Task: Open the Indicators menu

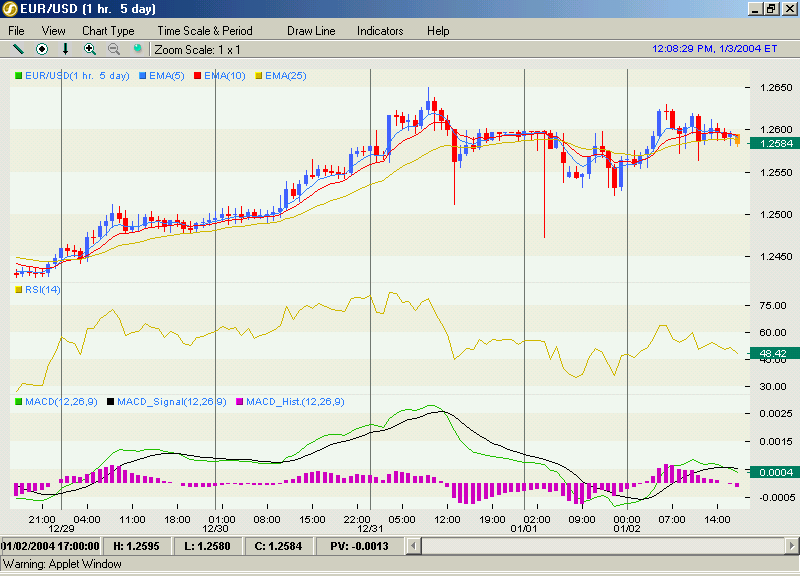Action: coord(380,31)
